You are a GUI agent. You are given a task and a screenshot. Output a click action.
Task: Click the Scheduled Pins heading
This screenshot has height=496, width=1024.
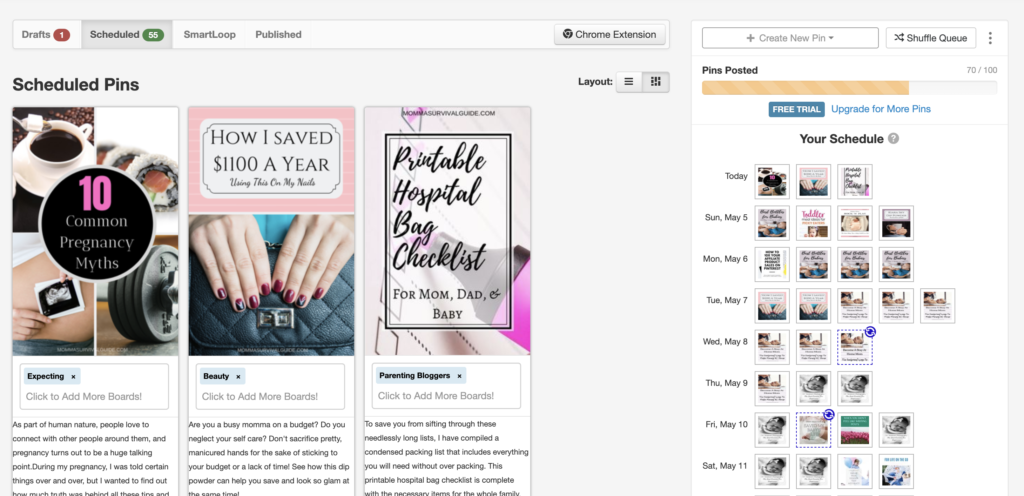tap(76, 85)
